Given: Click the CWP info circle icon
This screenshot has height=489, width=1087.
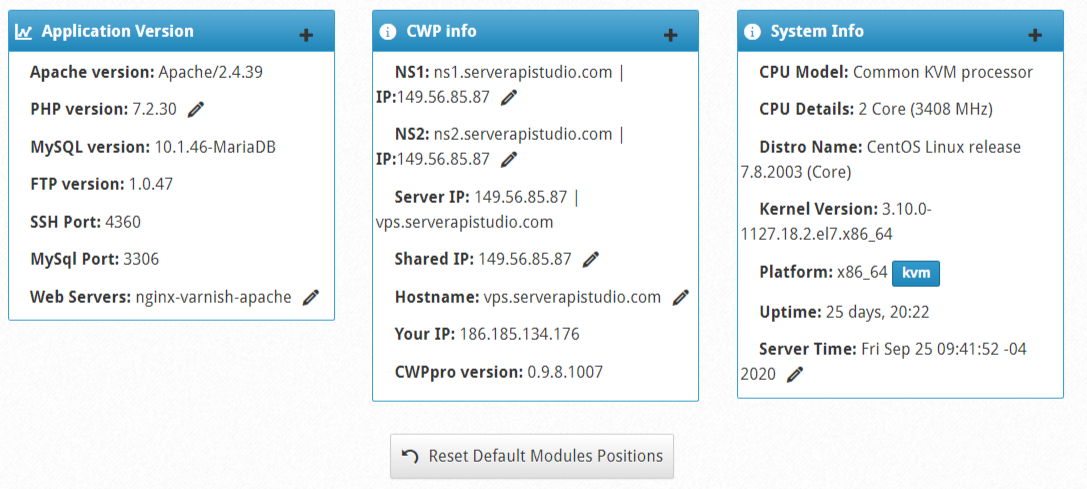Looking at the screenshot, I should pyautogui.click(x=388, y=31).
